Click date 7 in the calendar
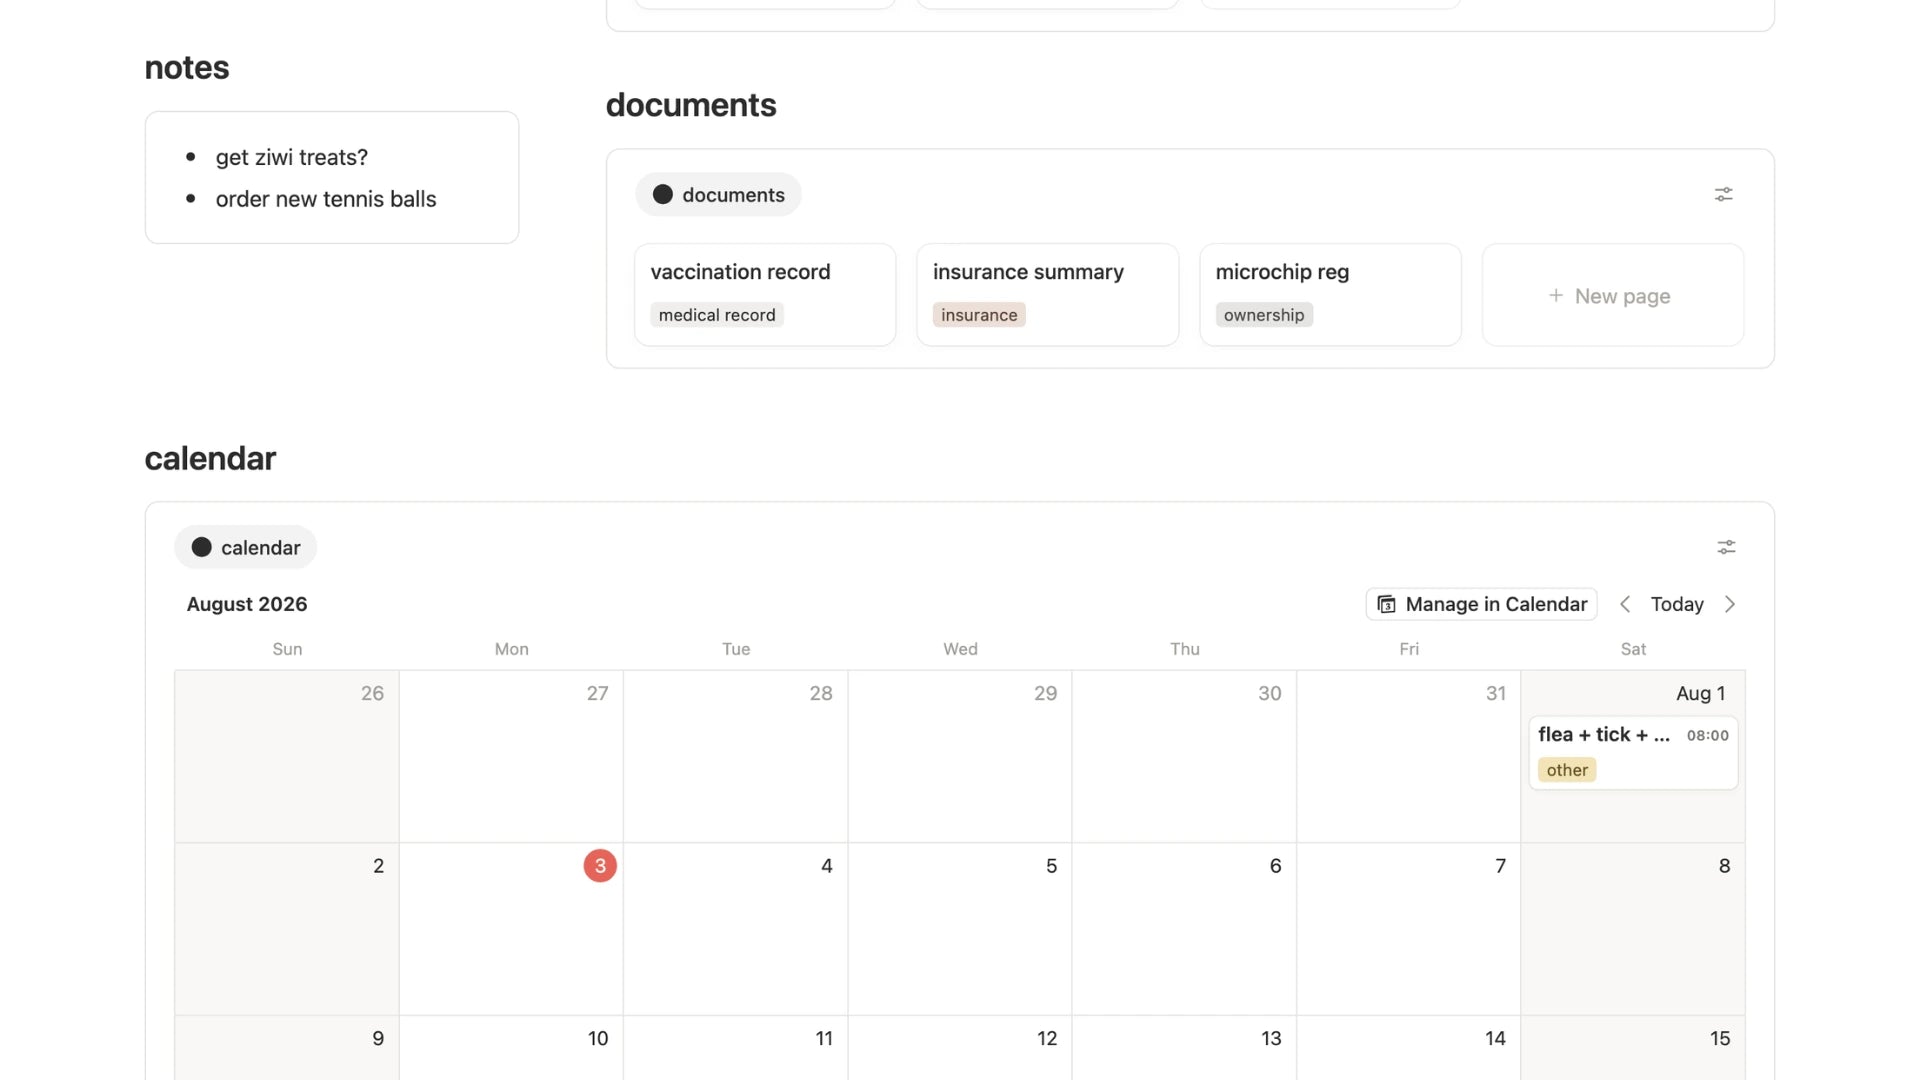The image size is (1920, 1080). [1500, 866]
